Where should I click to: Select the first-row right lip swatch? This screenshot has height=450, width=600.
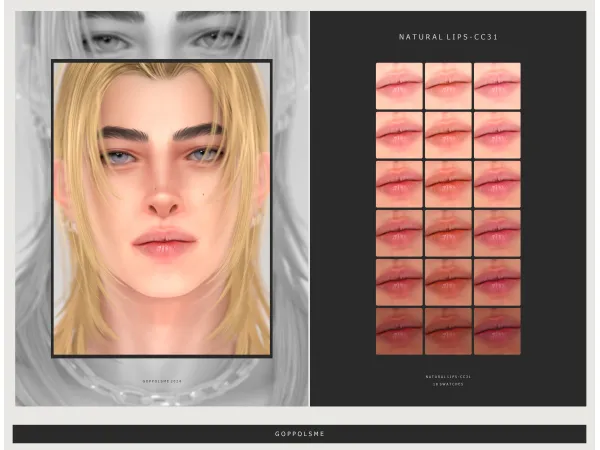click(x=497, y=86)
